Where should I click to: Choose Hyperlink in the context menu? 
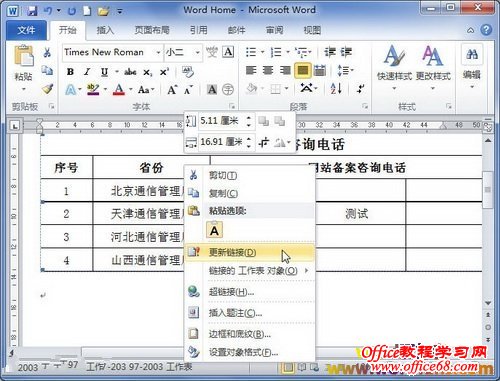tap(249, 292)
